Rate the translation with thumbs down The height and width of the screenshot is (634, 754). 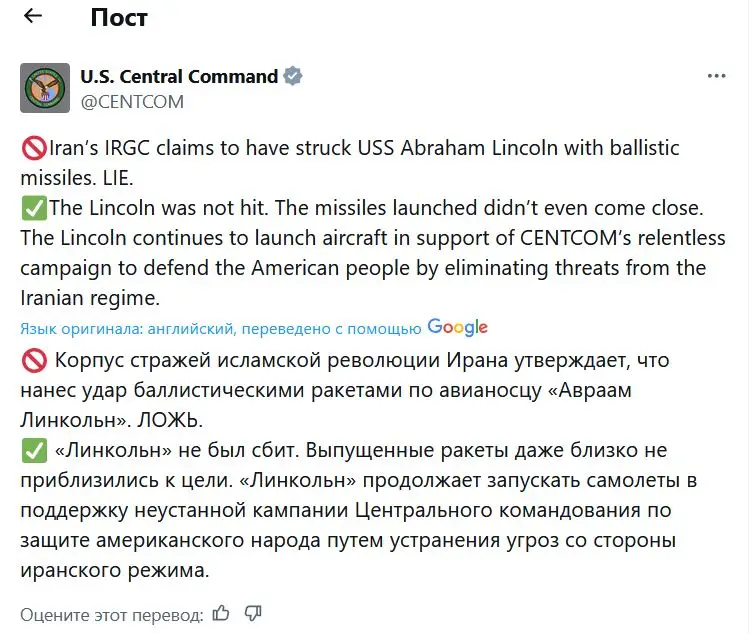(x=253, y=612)
